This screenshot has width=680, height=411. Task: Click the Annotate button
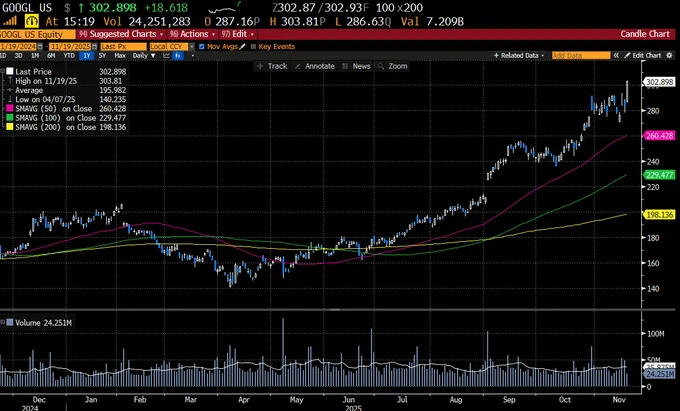(x=314, y=66)
